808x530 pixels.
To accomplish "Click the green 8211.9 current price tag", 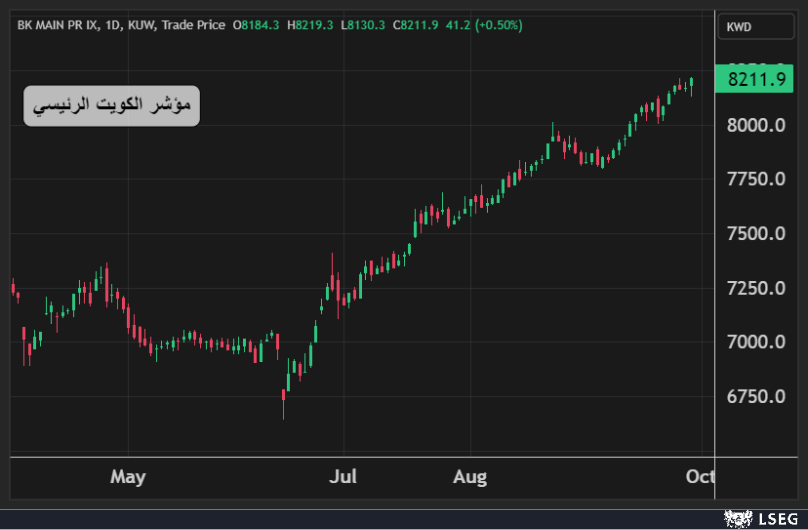I will click(755, 79).
